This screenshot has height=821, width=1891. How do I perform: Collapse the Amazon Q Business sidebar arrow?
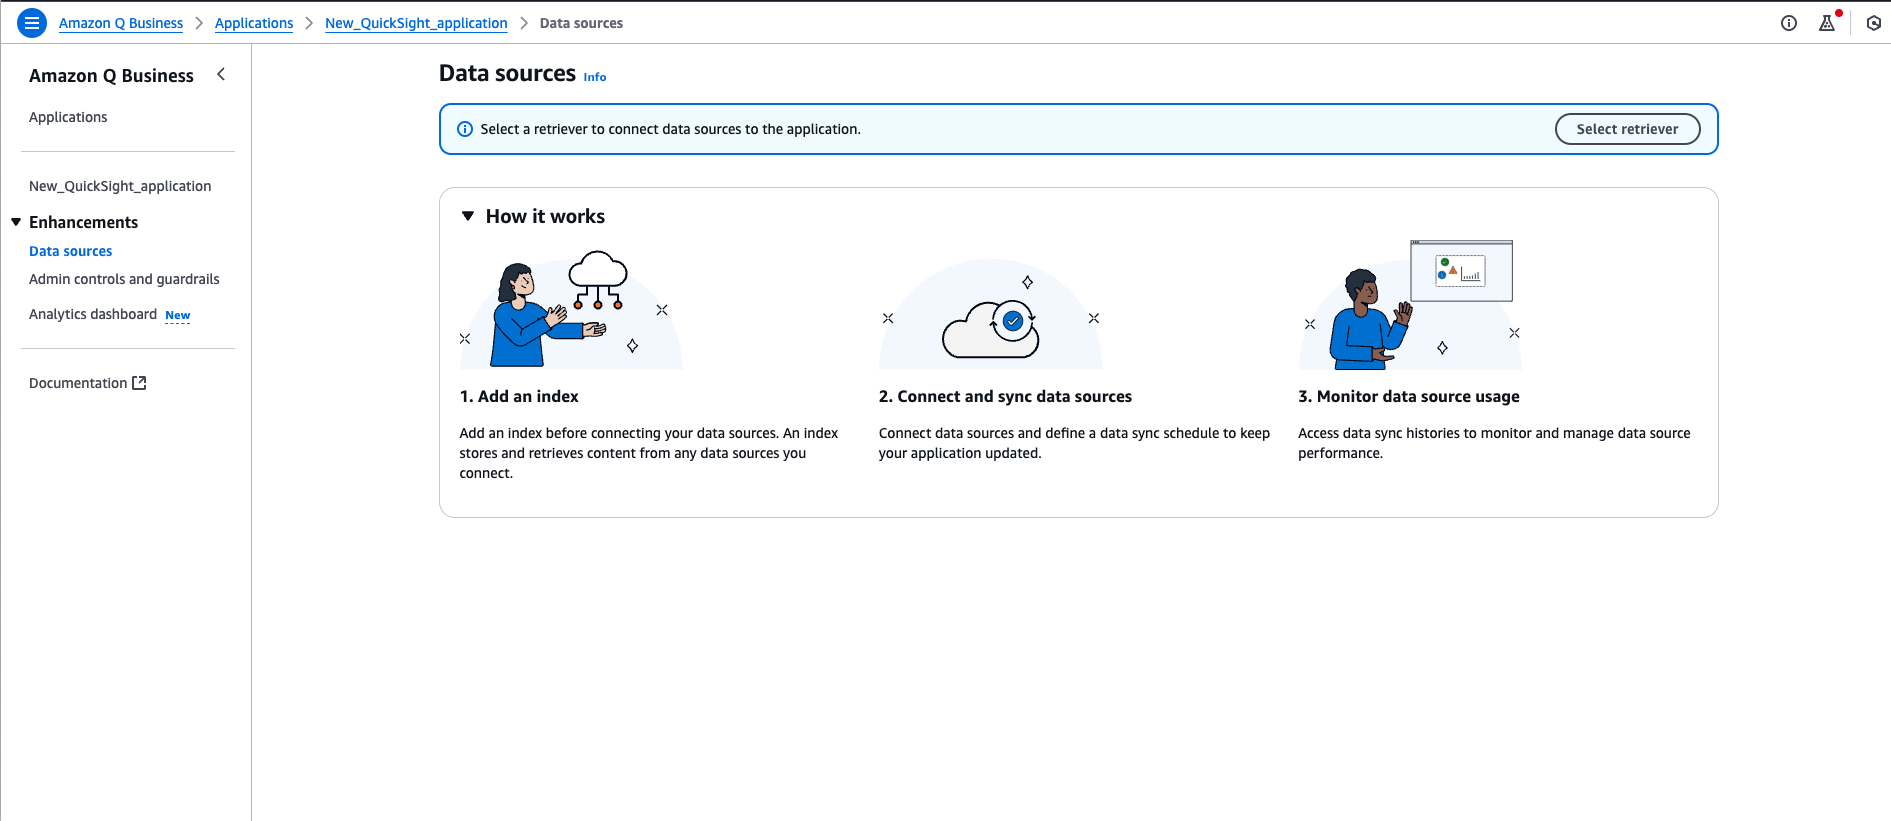(221, 74)
